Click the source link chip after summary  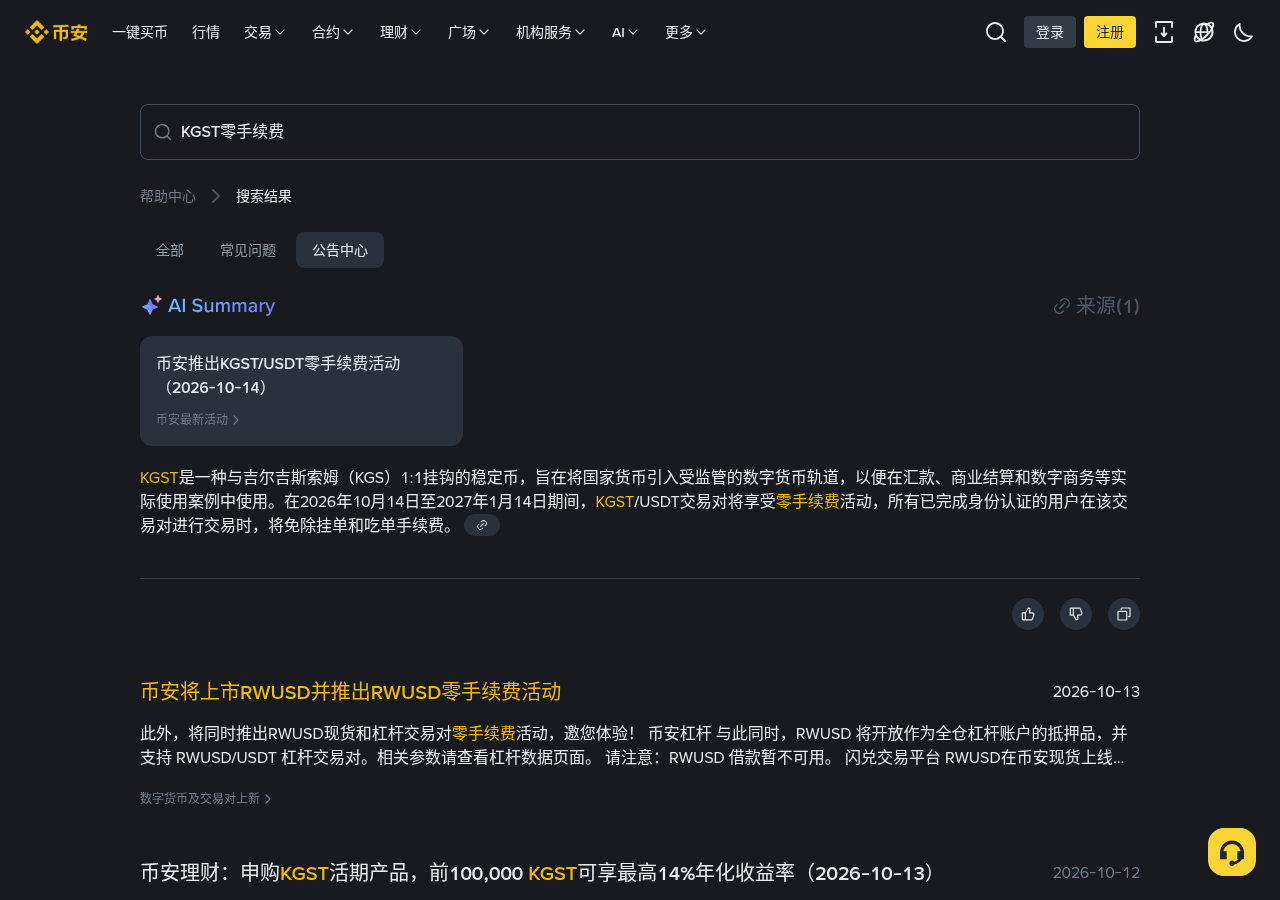tap(482, 525)
